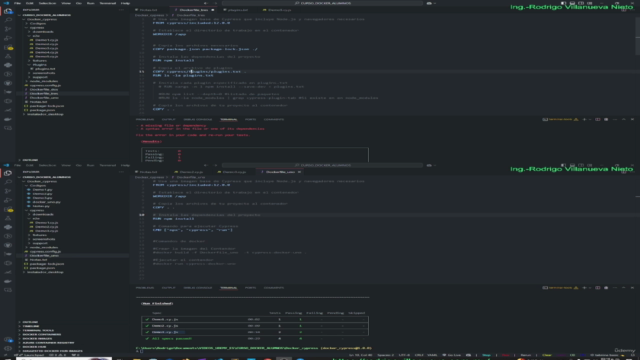Toggle panel layout icon in top window

click(x=572, y=3)
